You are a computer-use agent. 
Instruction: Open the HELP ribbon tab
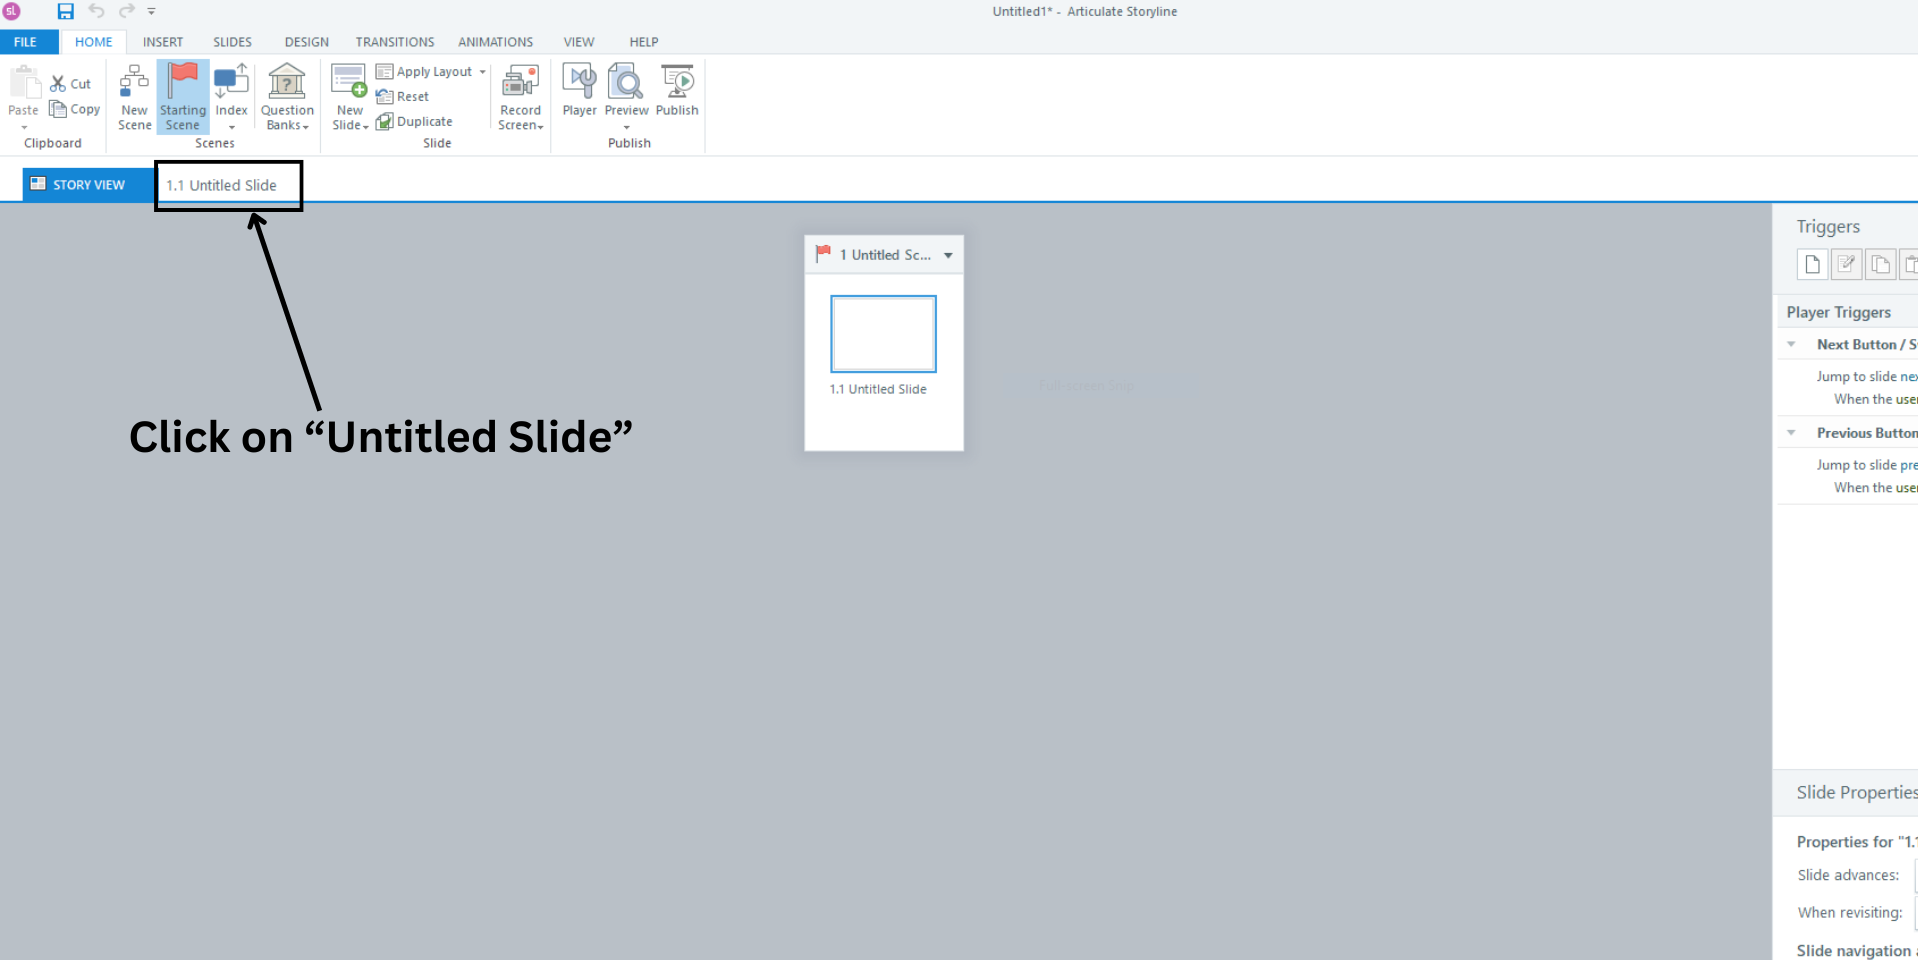(644, 42)
